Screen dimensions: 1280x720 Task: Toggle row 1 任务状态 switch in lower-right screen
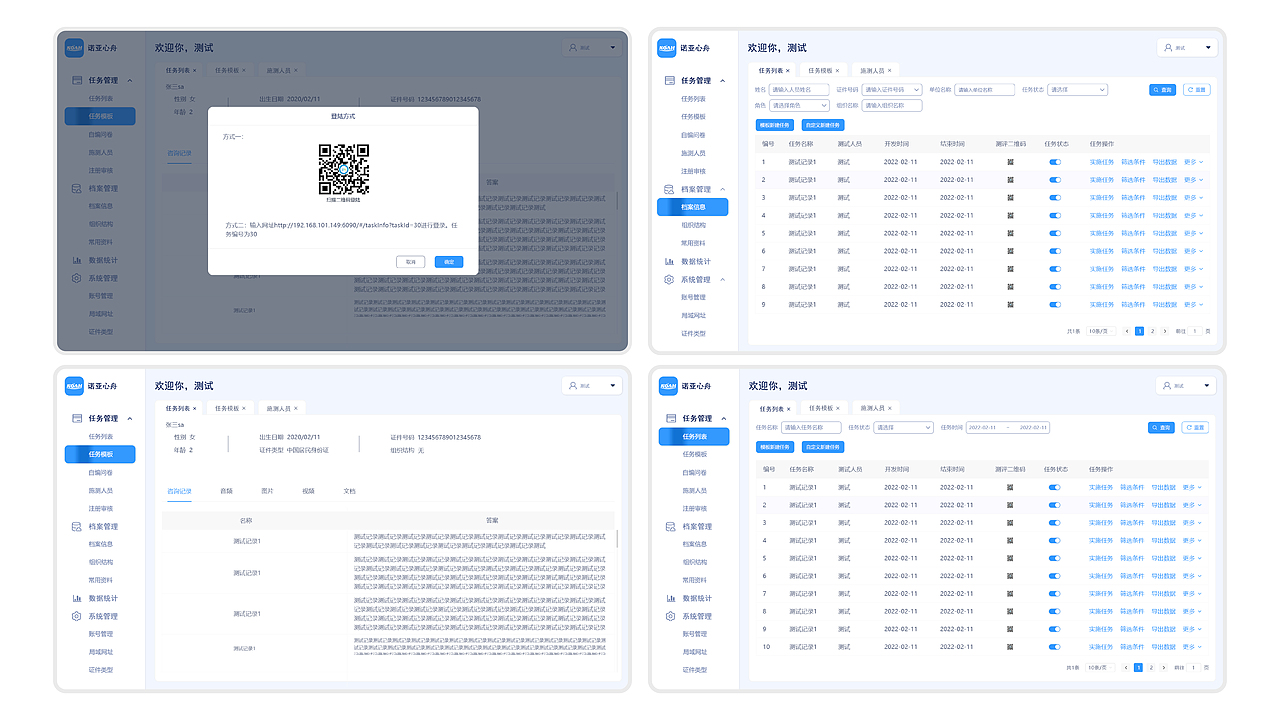coord(1055,488)
